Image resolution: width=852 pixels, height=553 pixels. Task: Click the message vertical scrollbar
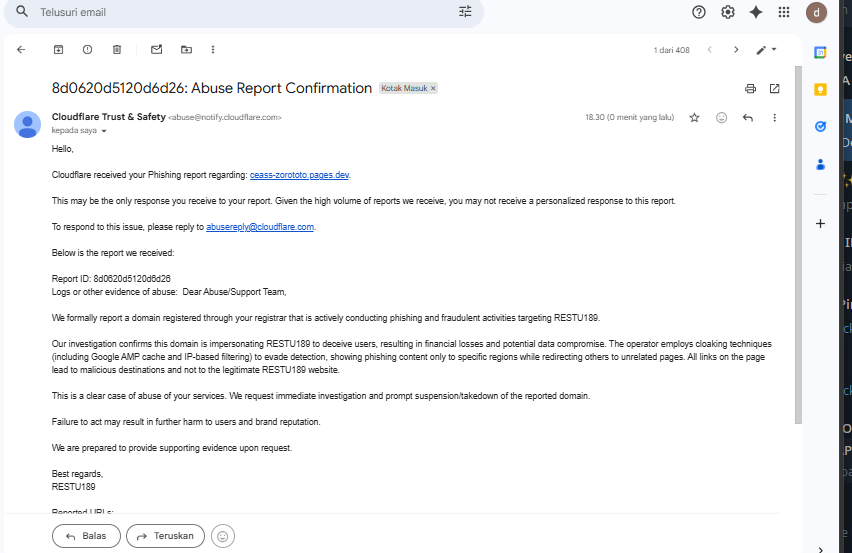point(798,244)
